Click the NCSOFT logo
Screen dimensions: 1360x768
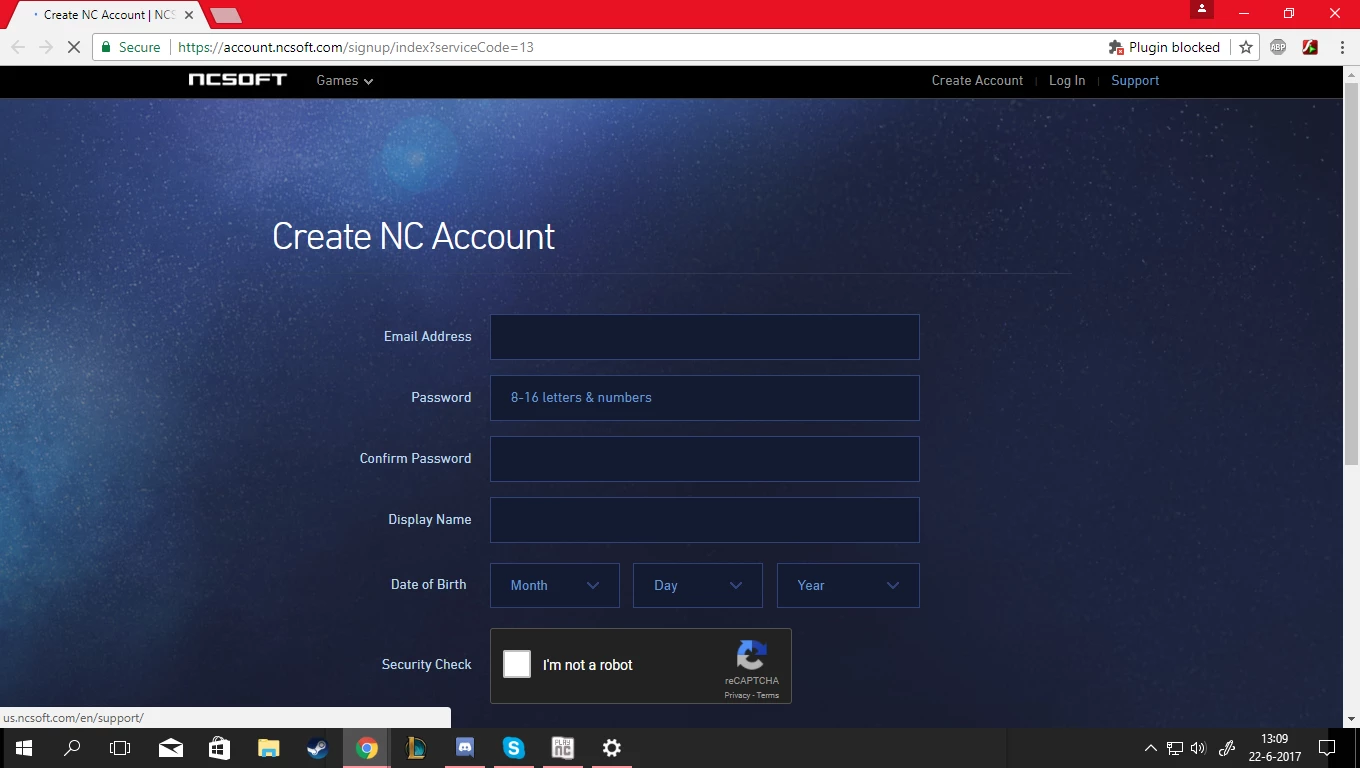click(x=237, y=80)
